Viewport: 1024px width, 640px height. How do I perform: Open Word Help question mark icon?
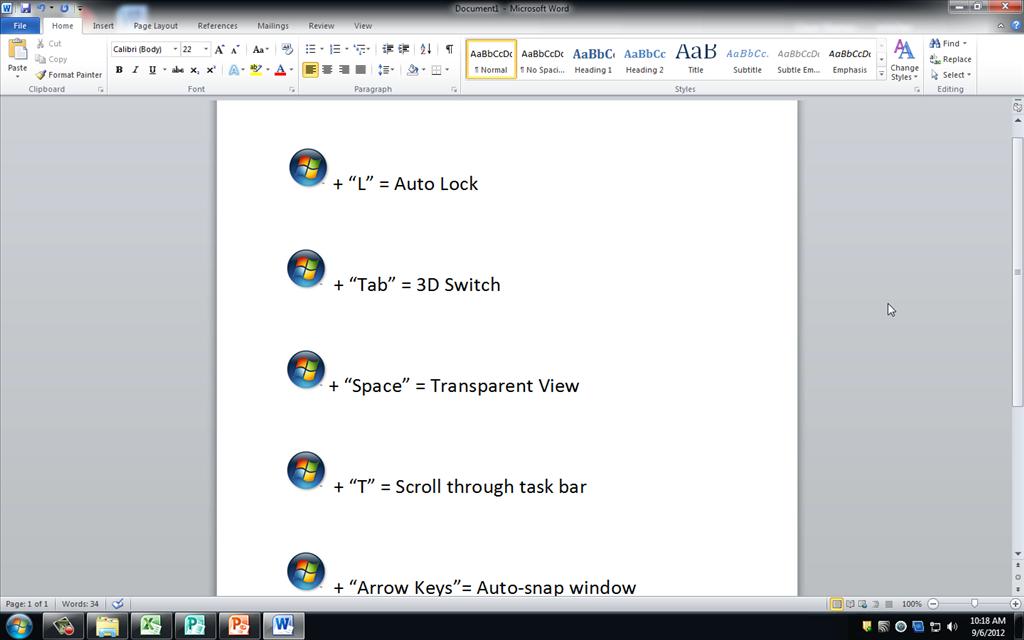pyautogui.click(x=1016, y=25)
